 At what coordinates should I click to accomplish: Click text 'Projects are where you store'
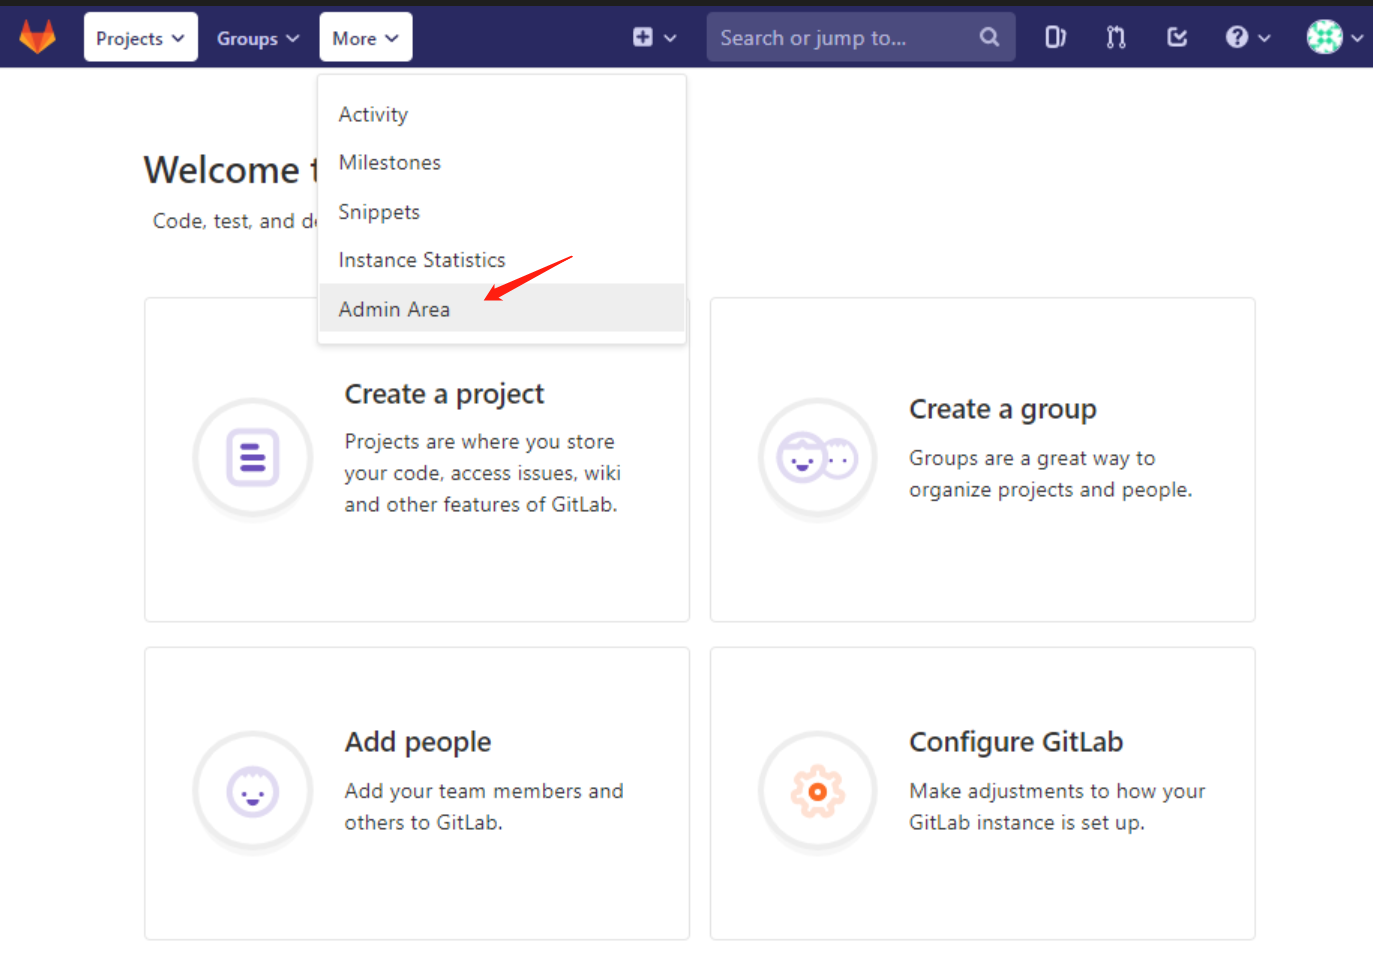[480, 442]
